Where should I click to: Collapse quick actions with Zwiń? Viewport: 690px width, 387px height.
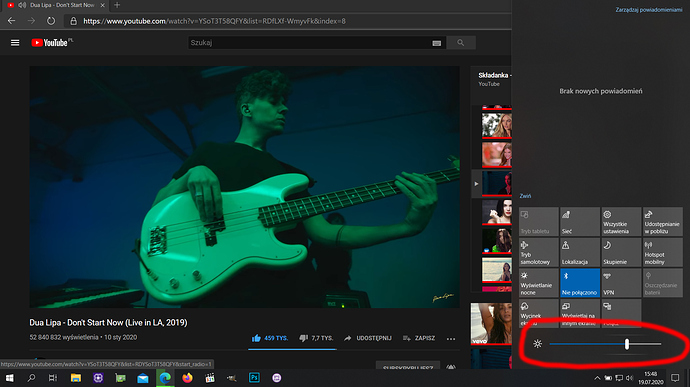(x=525, y=196)
